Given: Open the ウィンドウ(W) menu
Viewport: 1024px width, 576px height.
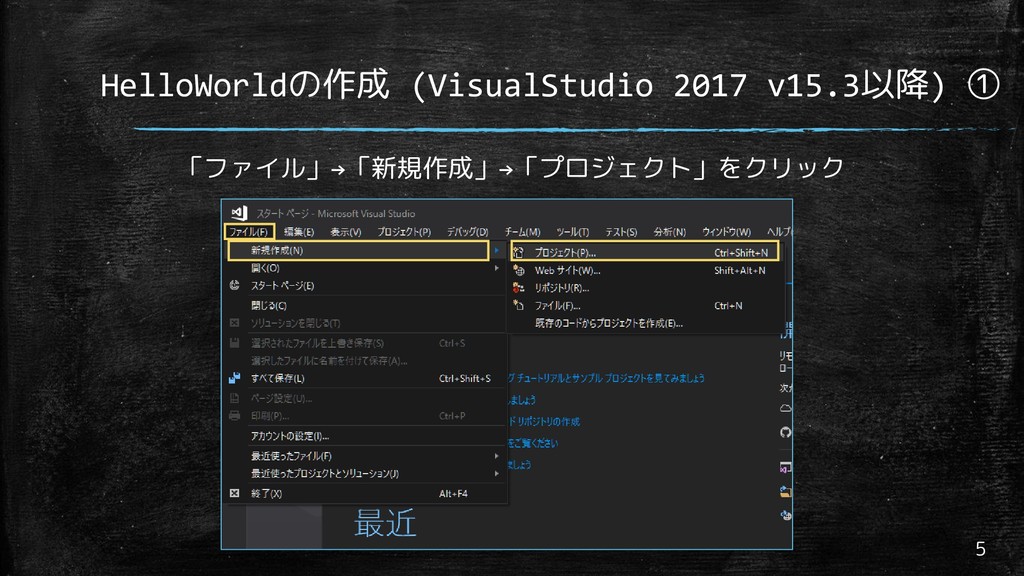Looking at the screenshot, I should coord(726,232).
